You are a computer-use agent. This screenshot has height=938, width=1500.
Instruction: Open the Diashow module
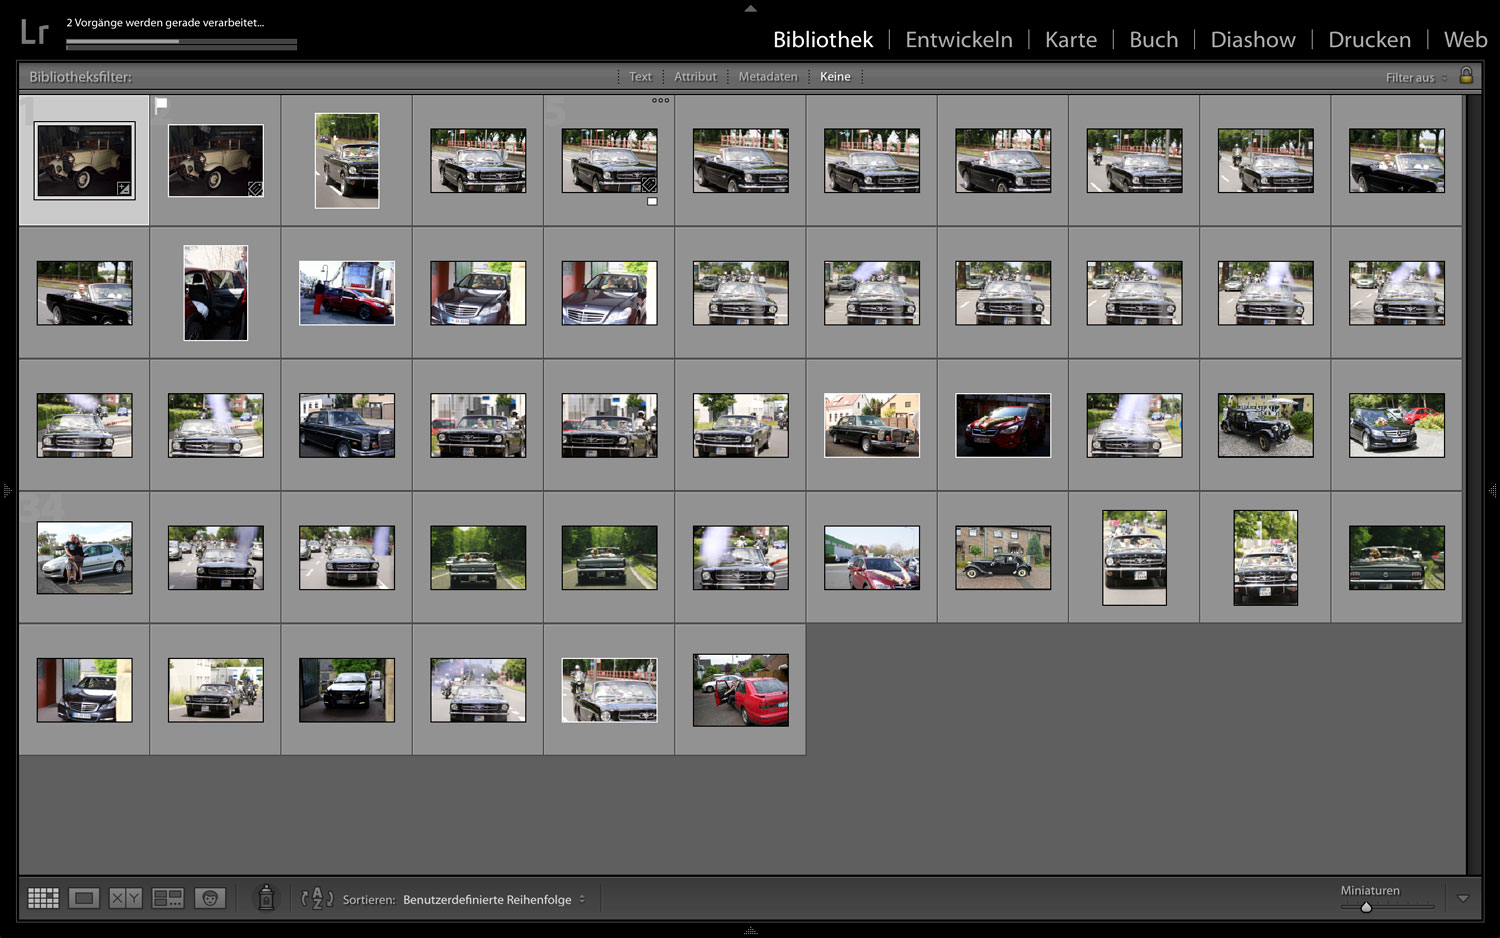click(1252, 39)
